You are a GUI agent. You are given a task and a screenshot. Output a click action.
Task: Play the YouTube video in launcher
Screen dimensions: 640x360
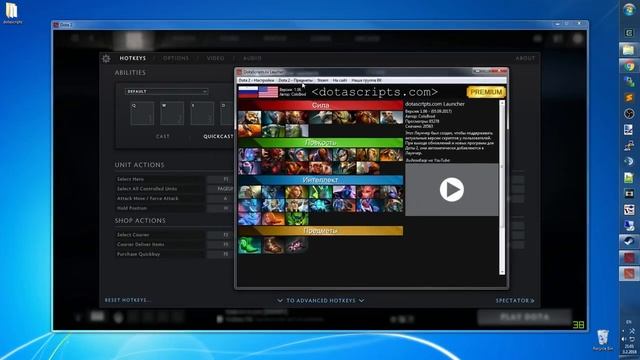(451, 189)
